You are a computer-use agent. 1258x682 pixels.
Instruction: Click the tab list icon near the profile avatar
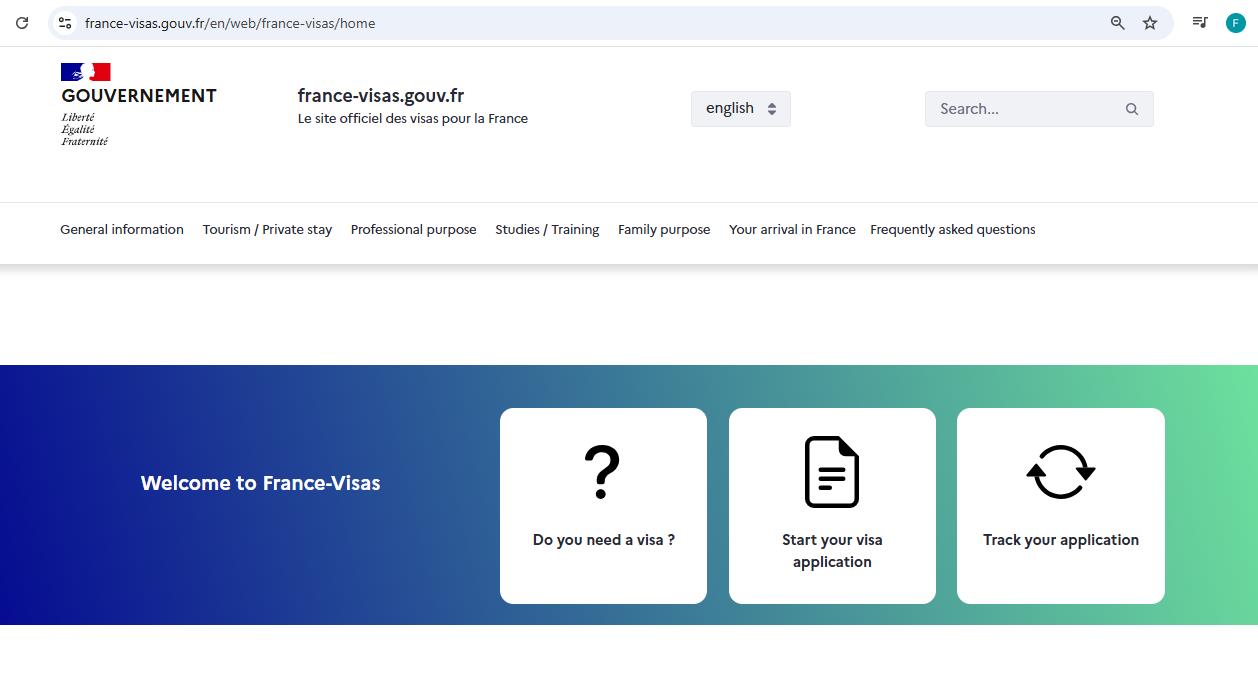[x=1199, y=22]
